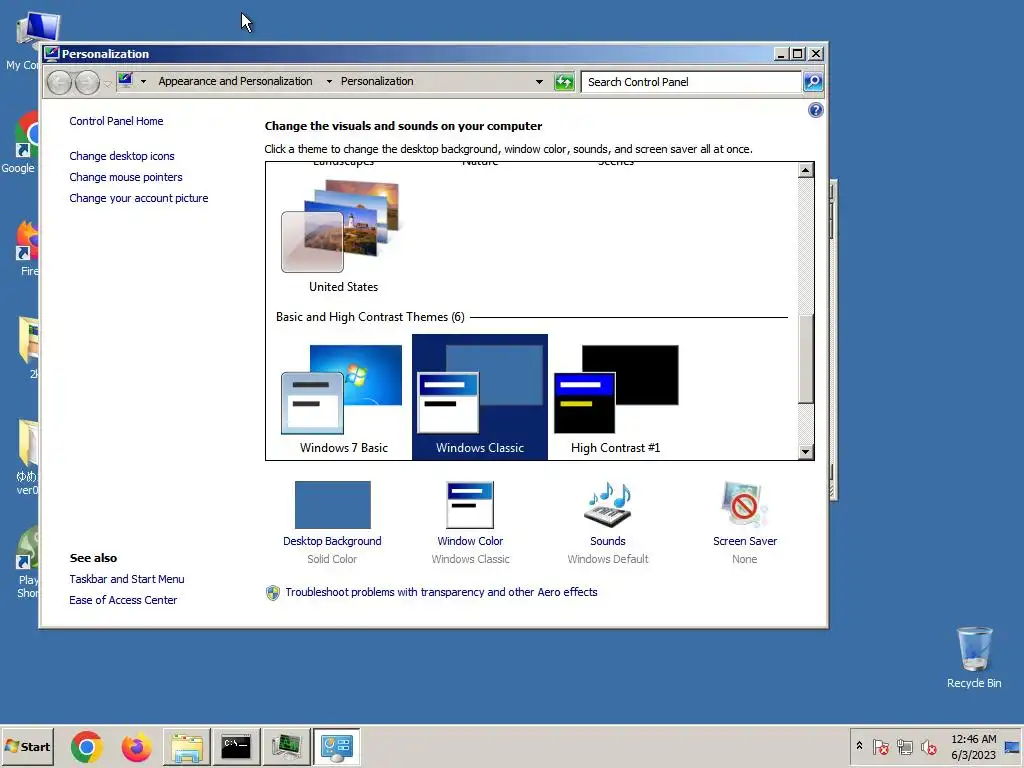The width and height of the screenshot is (1024, 768).
Task: Select the Windows Classic theme
Action: pos(480,397)
